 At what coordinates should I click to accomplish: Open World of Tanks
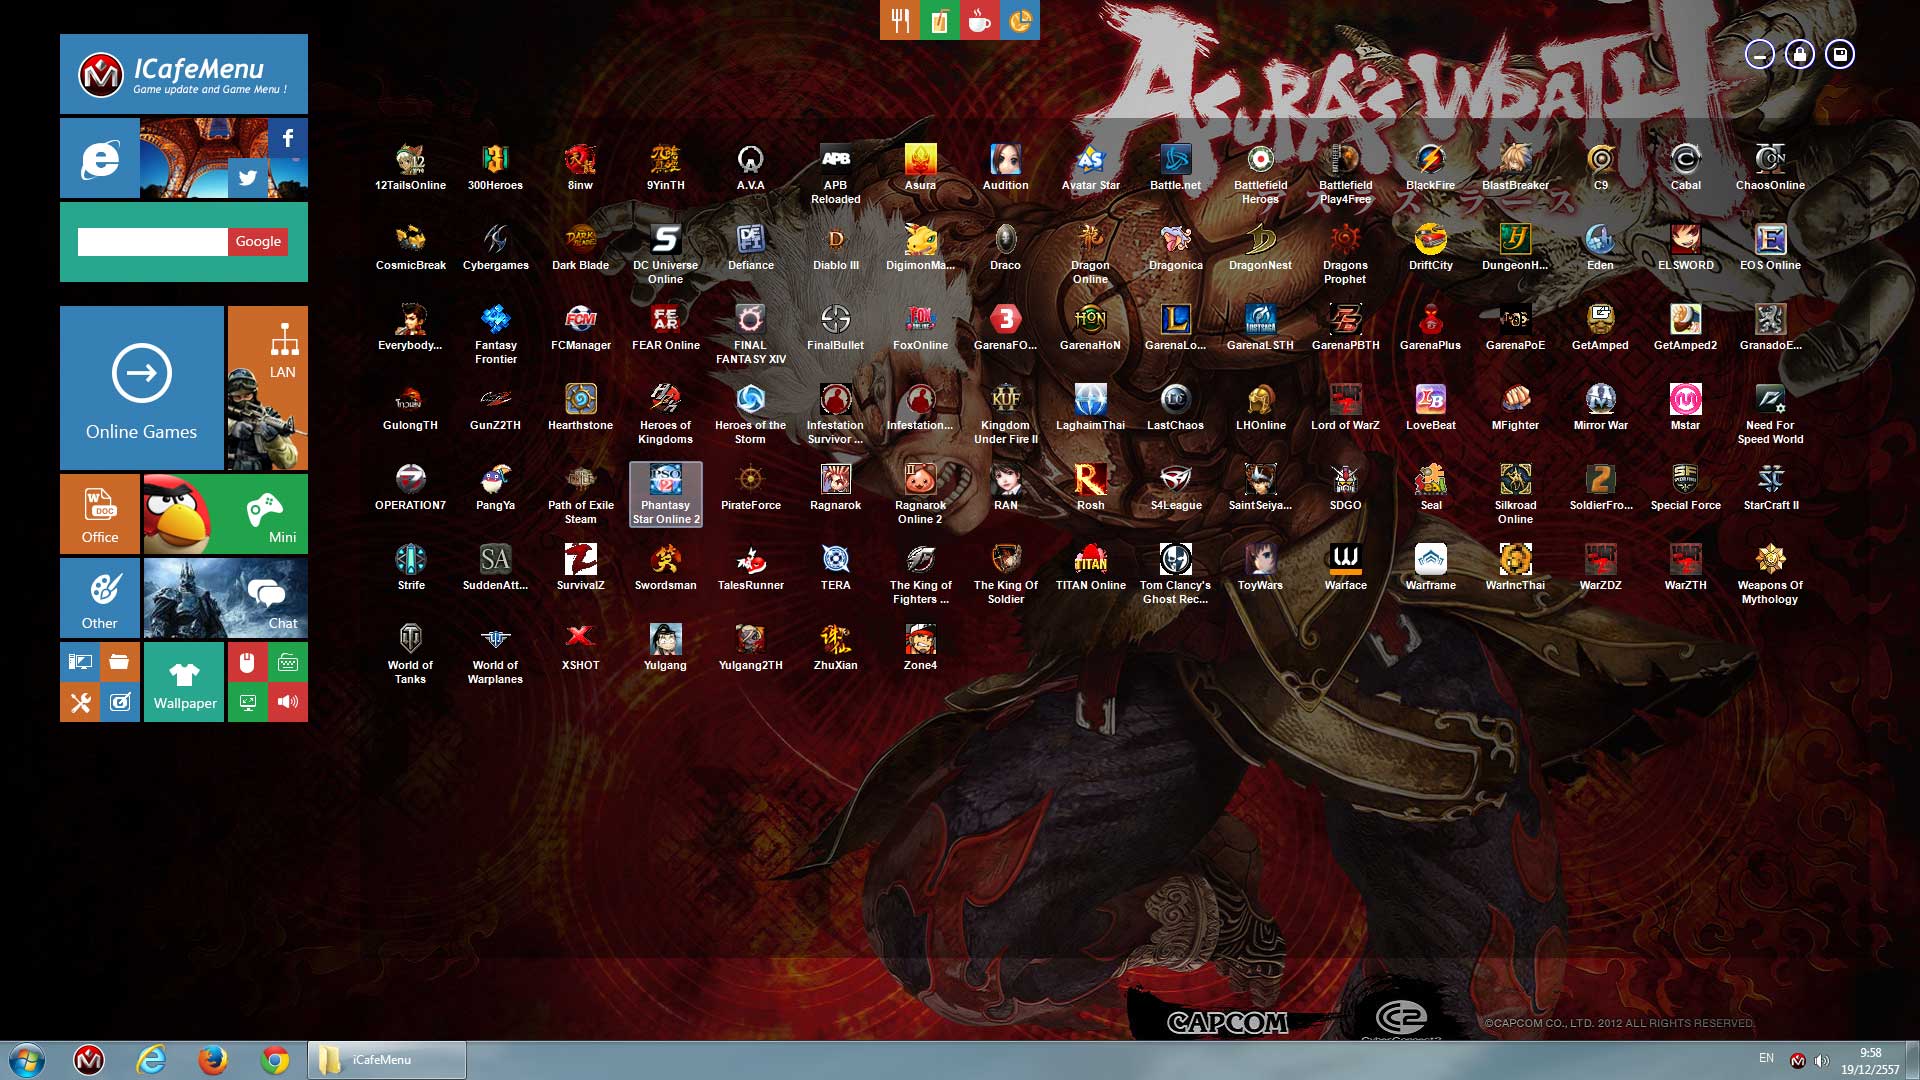410,654
